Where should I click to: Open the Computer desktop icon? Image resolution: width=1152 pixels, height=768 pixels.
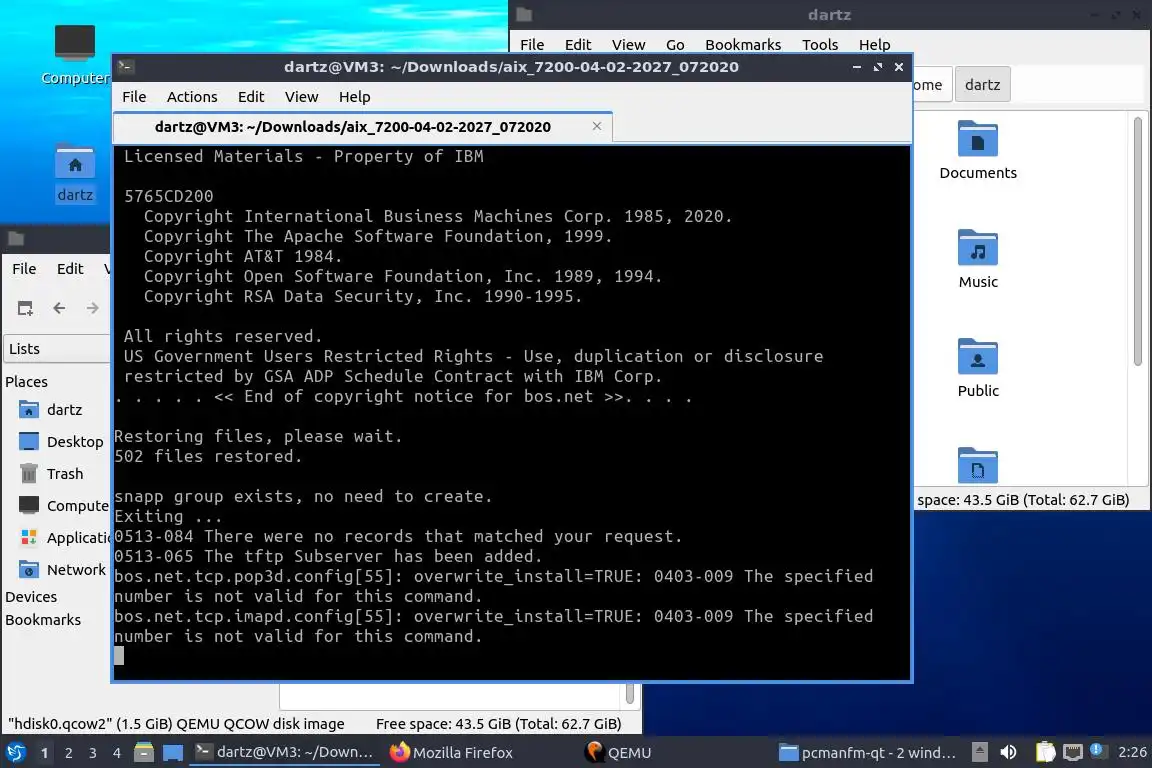click(75, 55)
